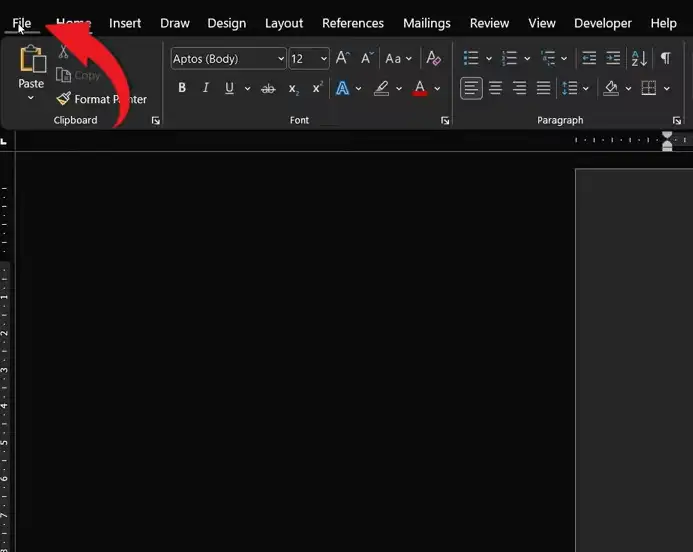Viewport: 693px width, 552px height.
Task: Open the Change Case Aa menu
Action: point(398,58)
